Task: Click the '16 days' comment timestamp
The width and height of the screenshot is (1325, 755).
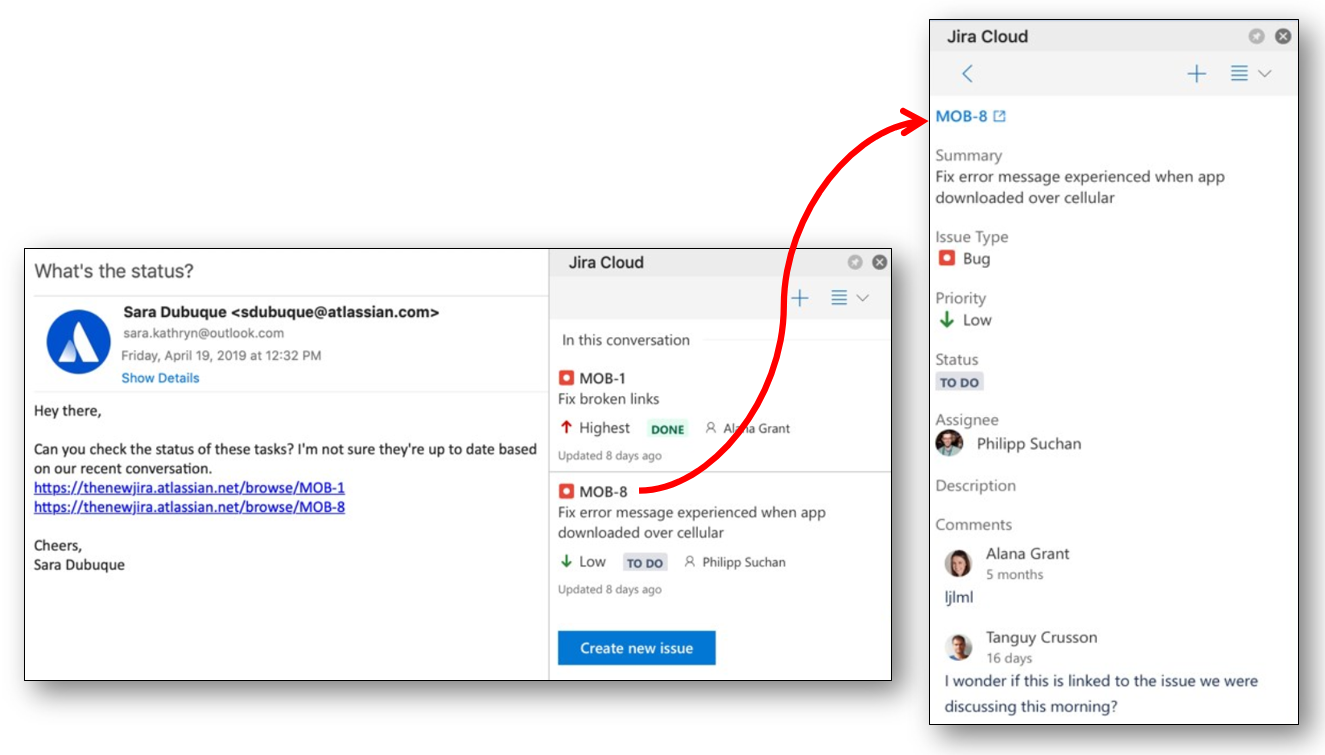Action: [1009, 658]
